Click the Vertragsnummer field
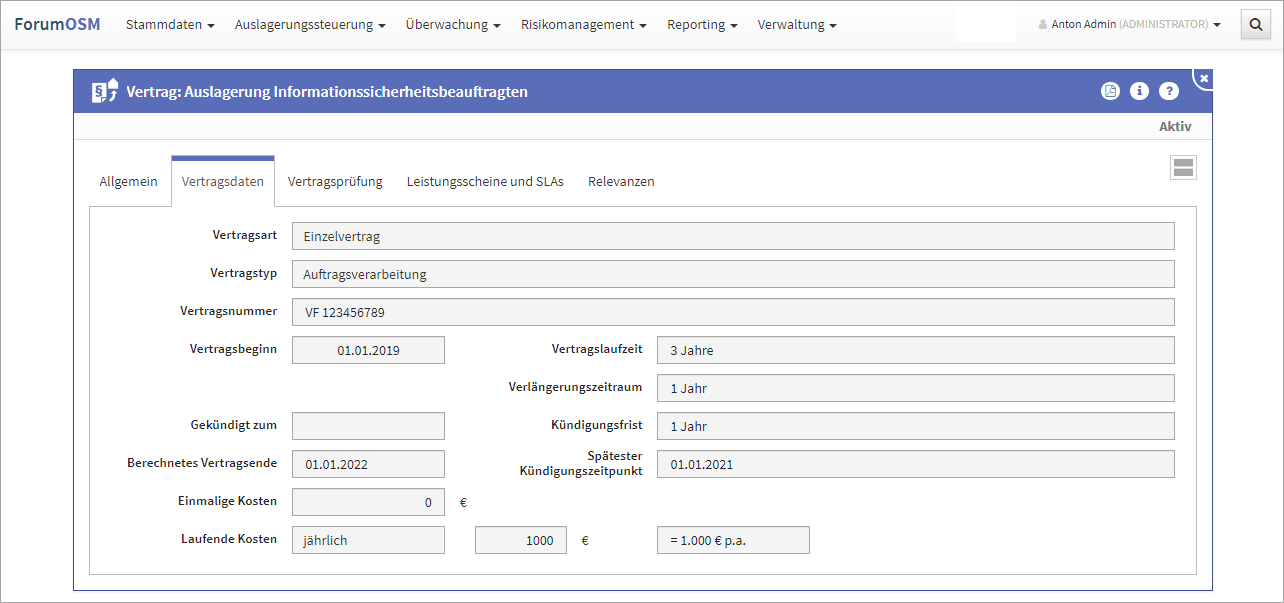Image resolution: width=1284 pixels, height=603 pixels. tap(732, 312)
